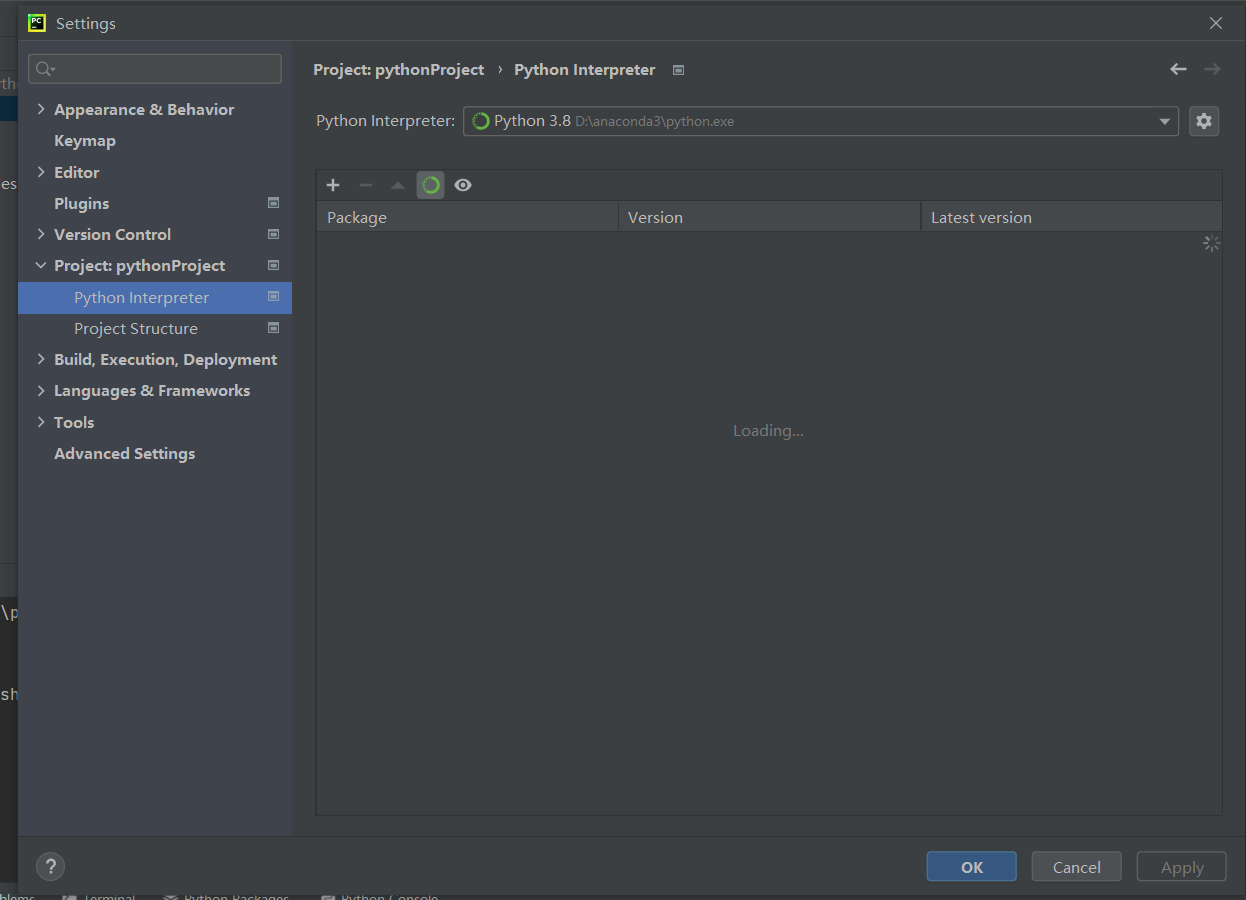Click the project-level icon beside breadcrumb title
This screenshot has height=900, width=1246.
679,70
